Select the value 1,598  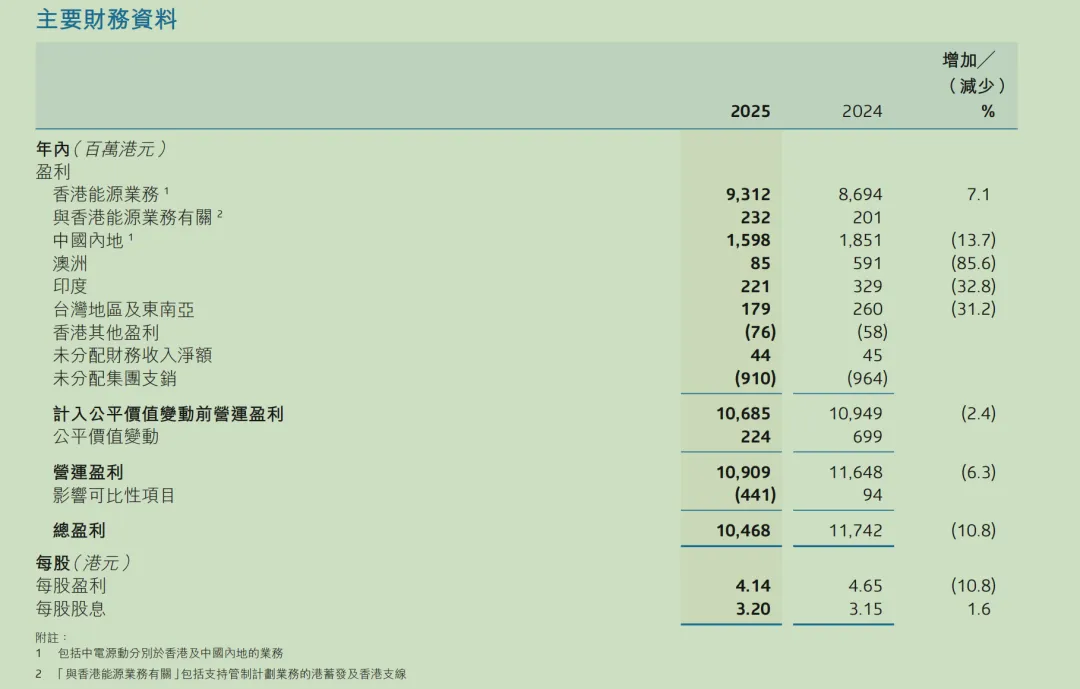click(748, 240)
